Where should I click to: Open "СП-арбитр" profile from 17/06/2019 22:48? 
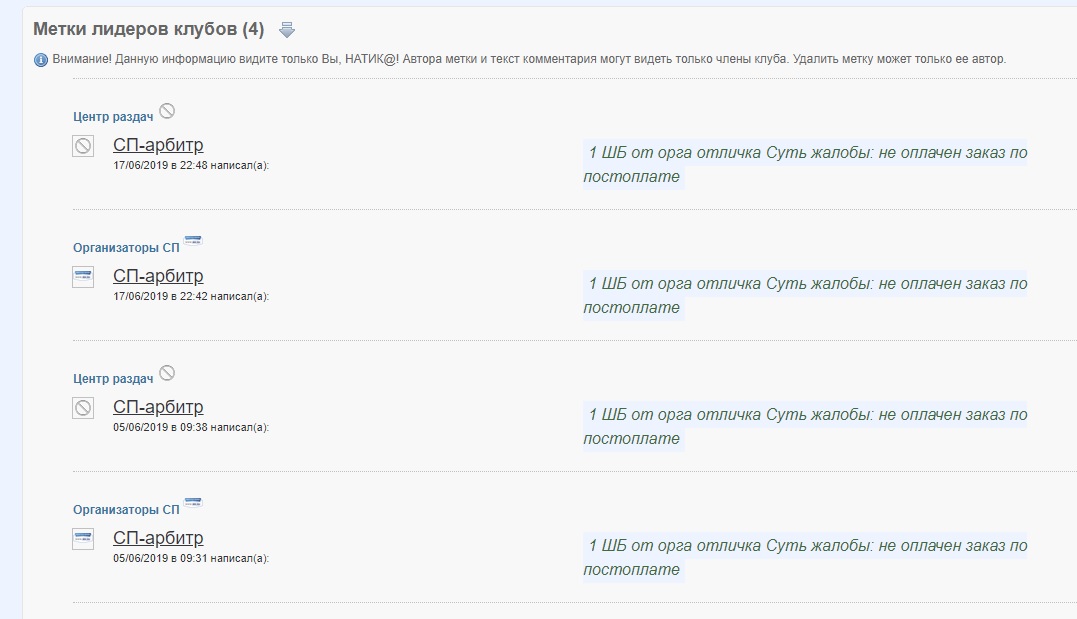(158, 145)
